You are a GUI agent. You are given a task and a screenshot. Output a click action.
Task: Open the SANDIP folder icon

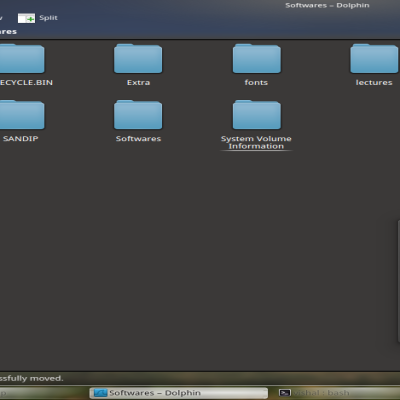21,115
